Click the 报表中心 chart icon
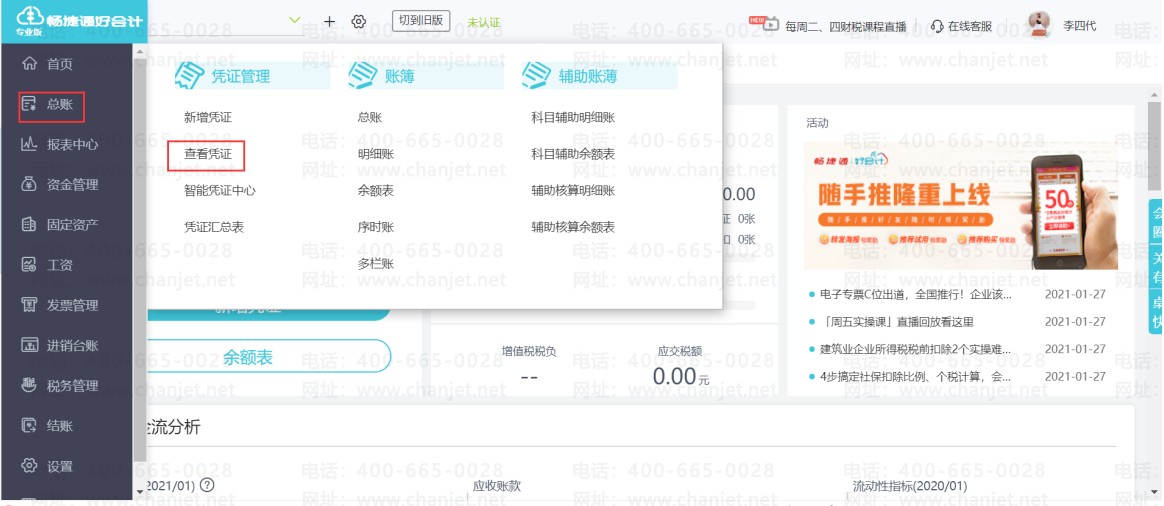1164x506 pixels. point(30,145)
